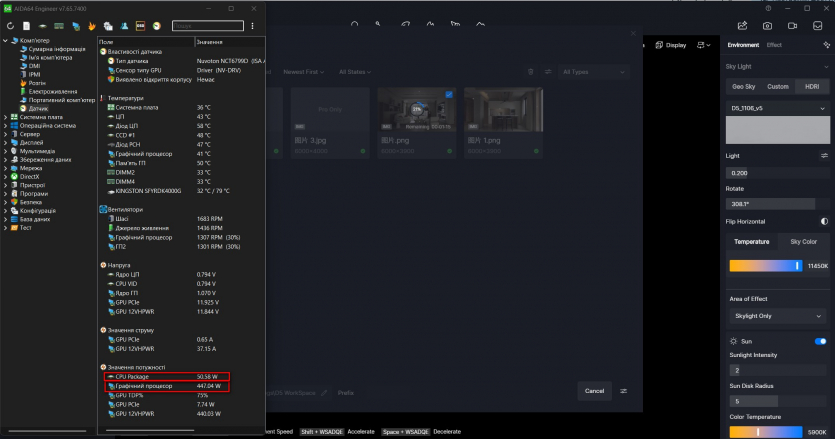Click the sky Temperature gradient slider
The width and height of the screenshot is (835, 439).
767,266
